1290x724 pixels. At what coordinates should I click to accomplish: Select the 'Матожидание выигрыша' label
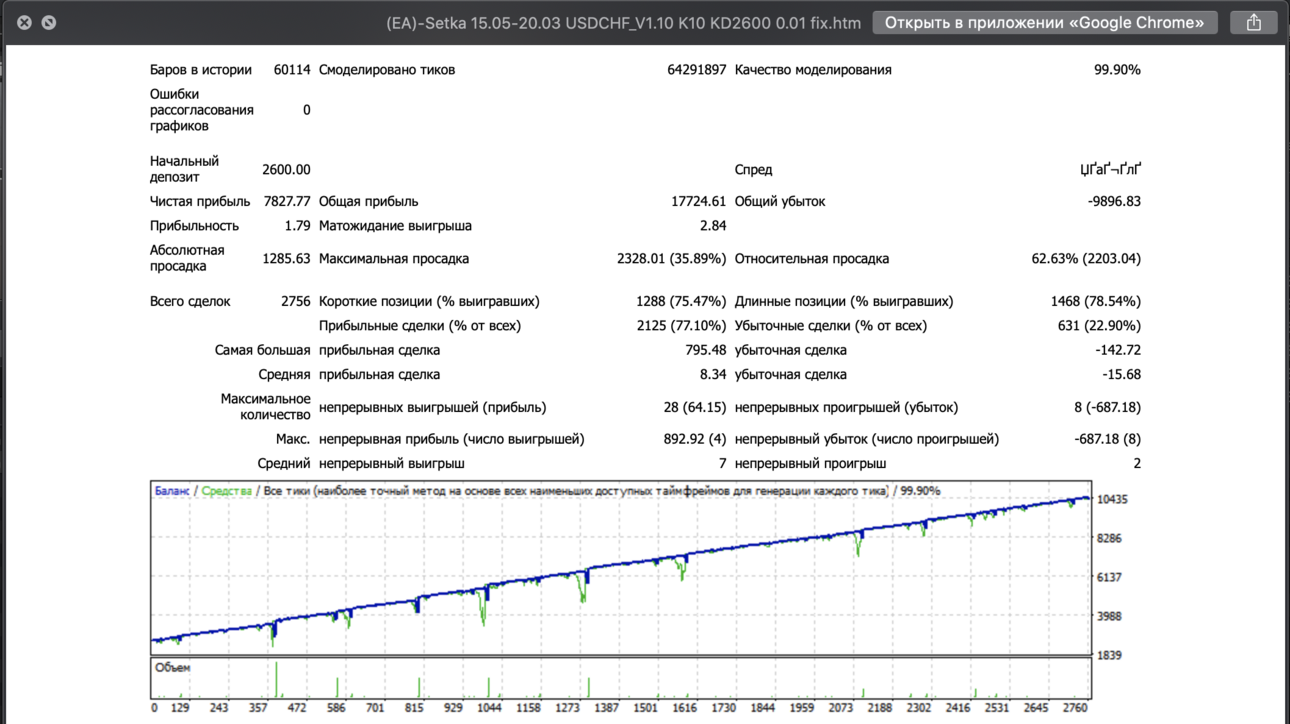[x=395, y=226]
